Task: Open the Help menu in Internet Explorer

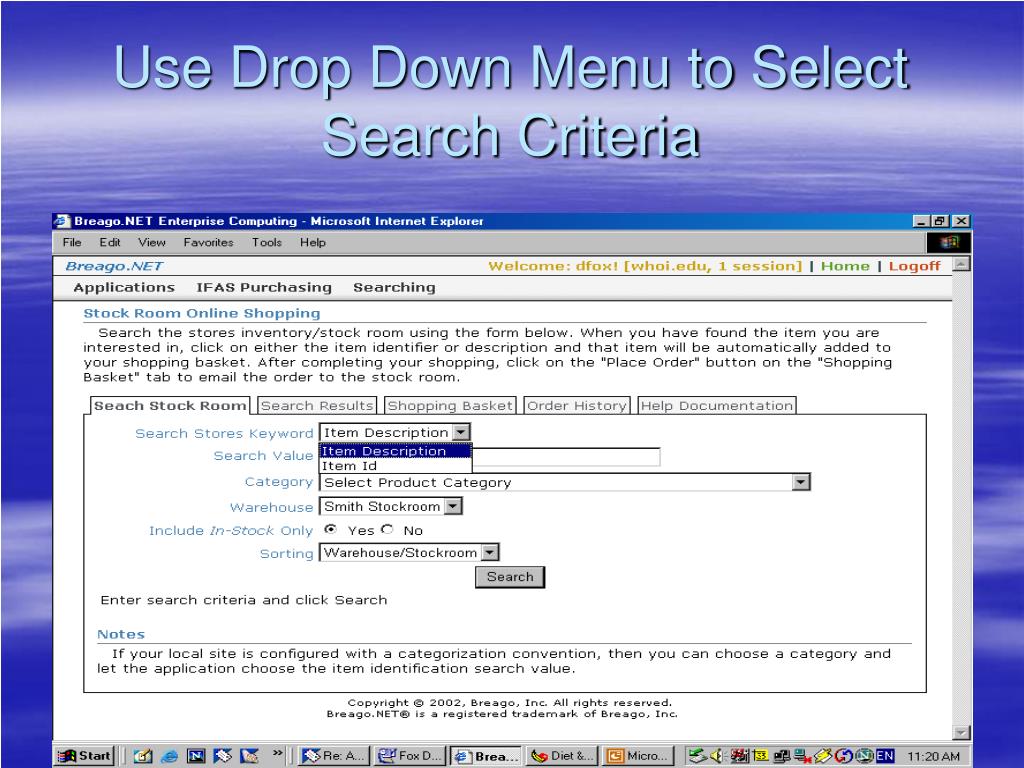Action: (x=313, y=242)
